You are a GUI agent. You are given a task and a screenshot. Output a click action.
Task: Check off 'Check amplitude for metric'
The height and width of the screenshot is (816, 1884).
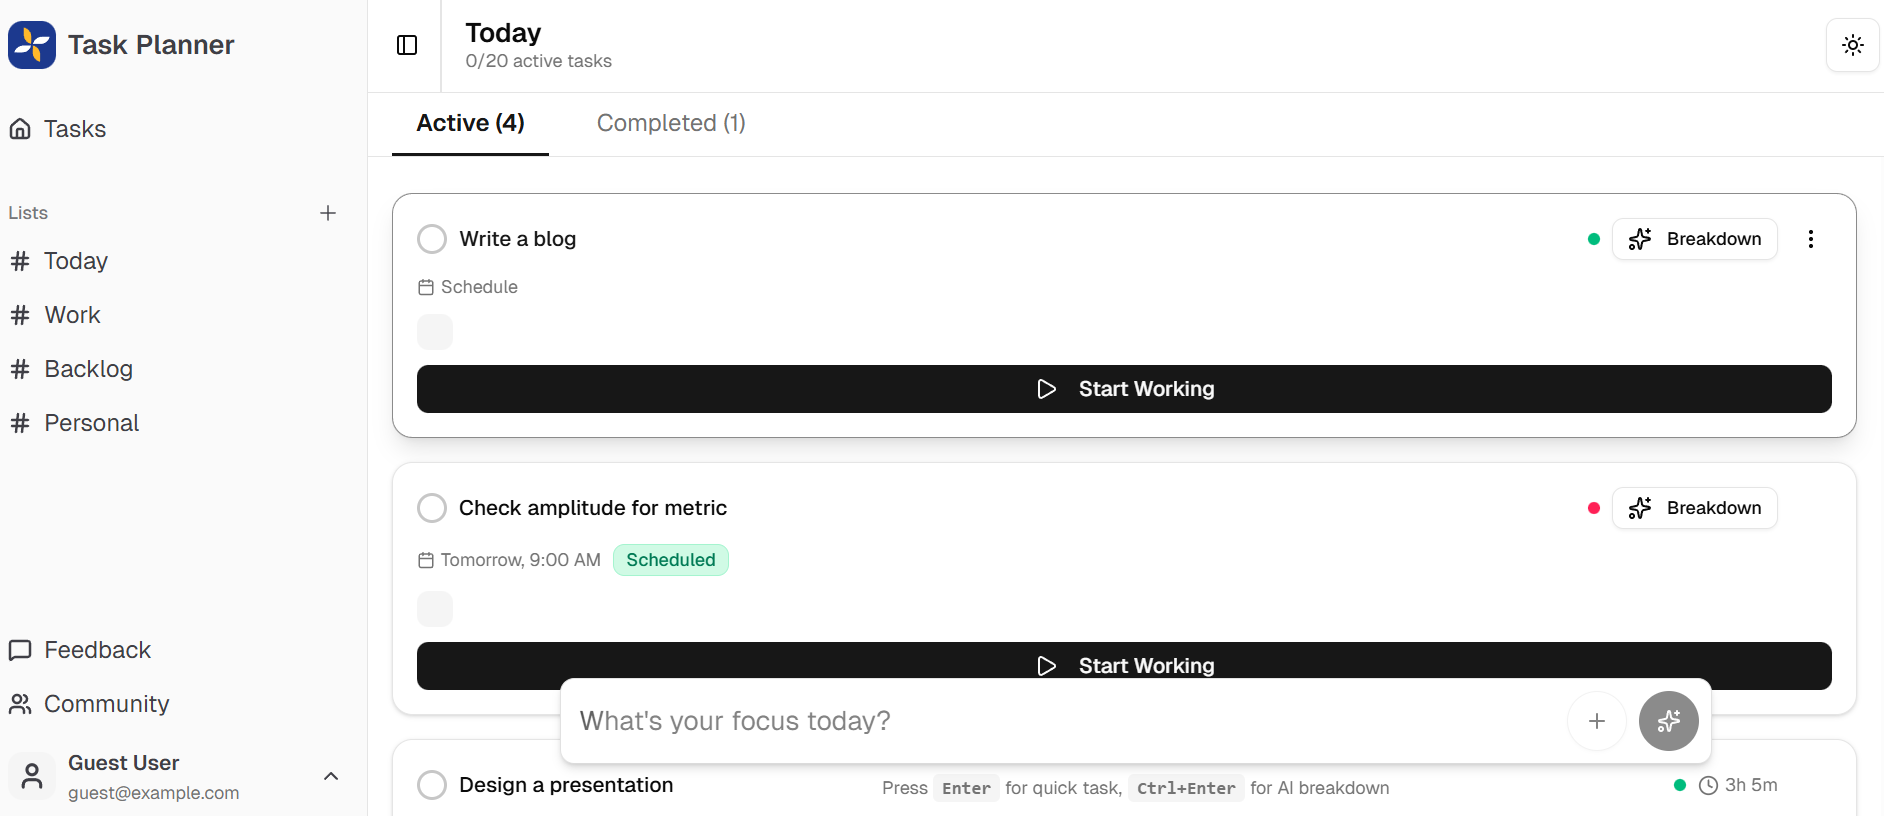point(432,508)
